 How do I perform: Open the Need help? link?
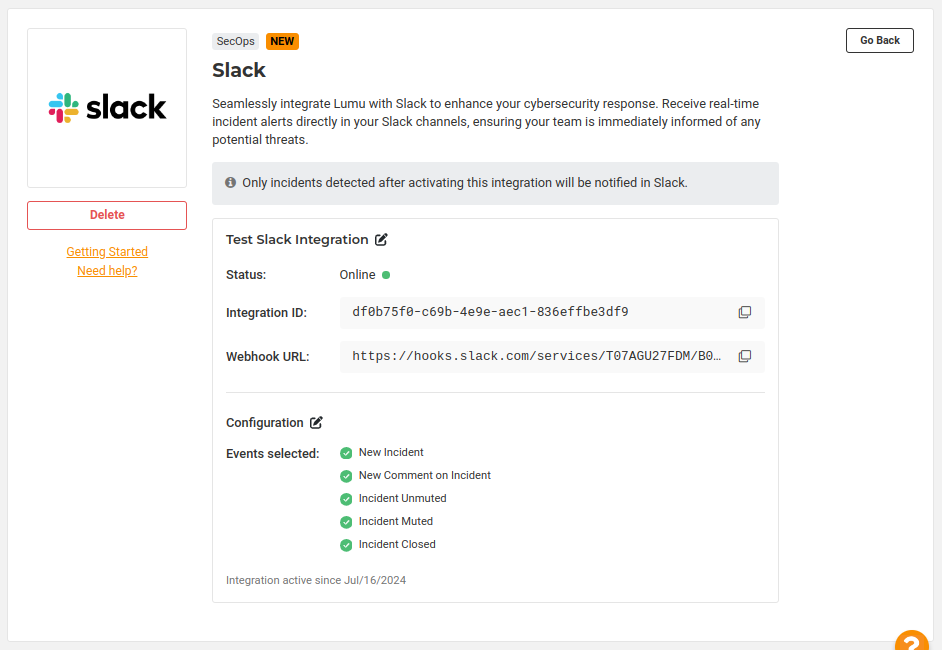[107, 271]
